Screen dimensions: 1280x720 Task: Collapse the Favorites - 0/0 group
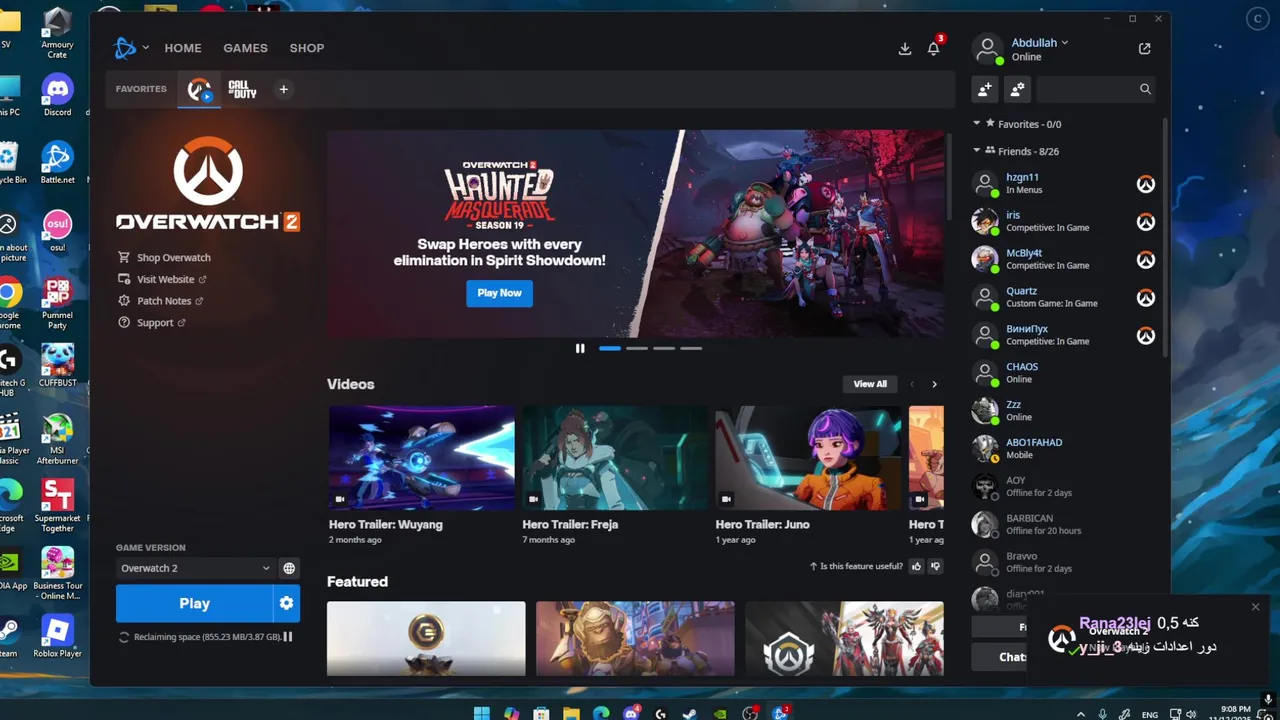(977, 124)
